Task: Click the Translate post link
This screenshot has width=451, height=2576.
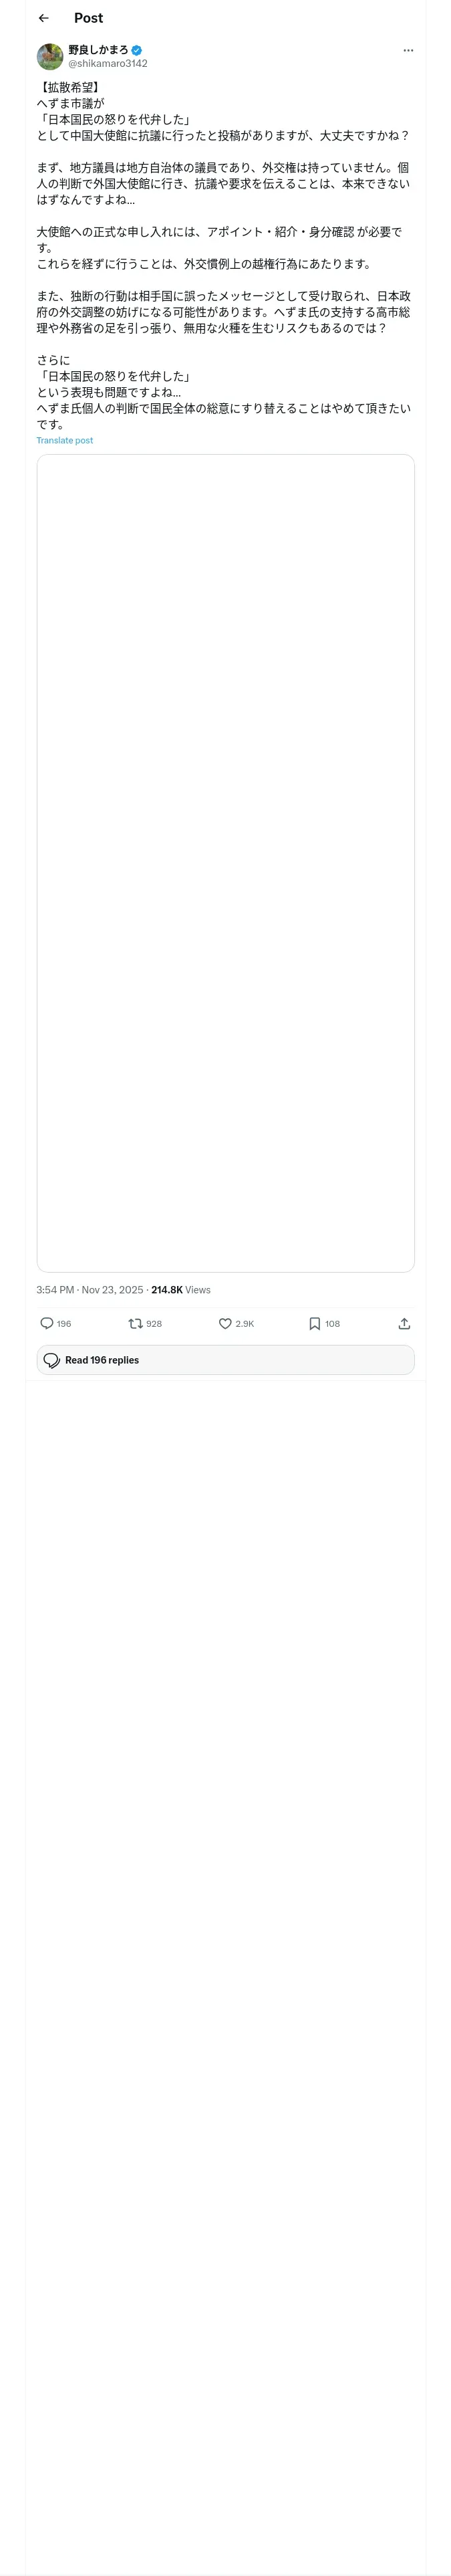Action: [x=65, y=440]
